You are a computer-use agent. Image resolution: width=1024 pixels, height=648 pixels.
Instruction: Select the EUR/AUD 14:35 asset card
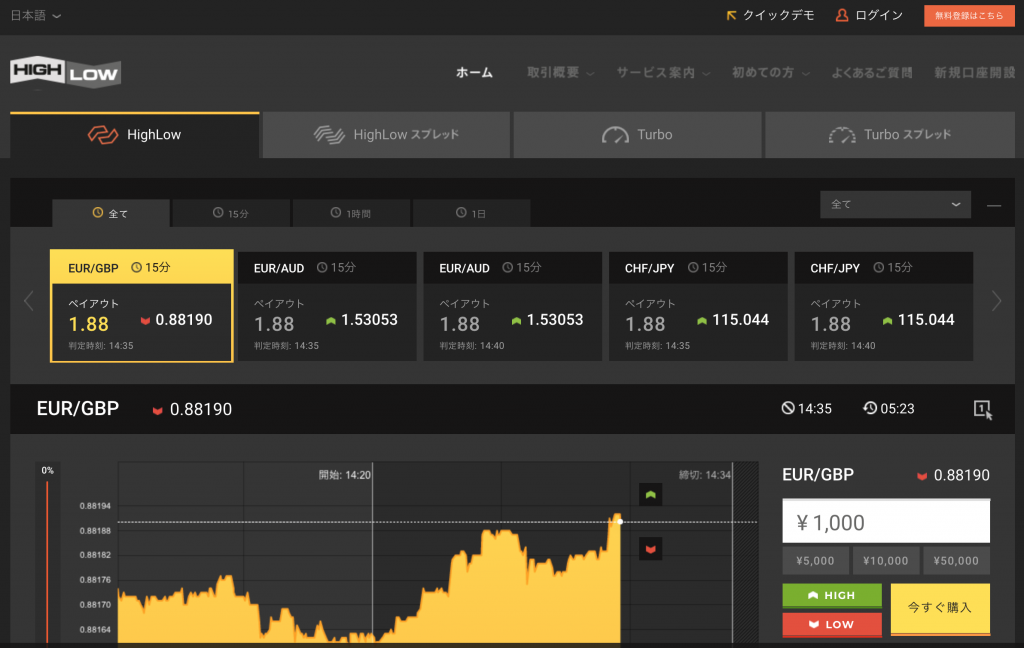pyautogui.click(x=327, y=306)
